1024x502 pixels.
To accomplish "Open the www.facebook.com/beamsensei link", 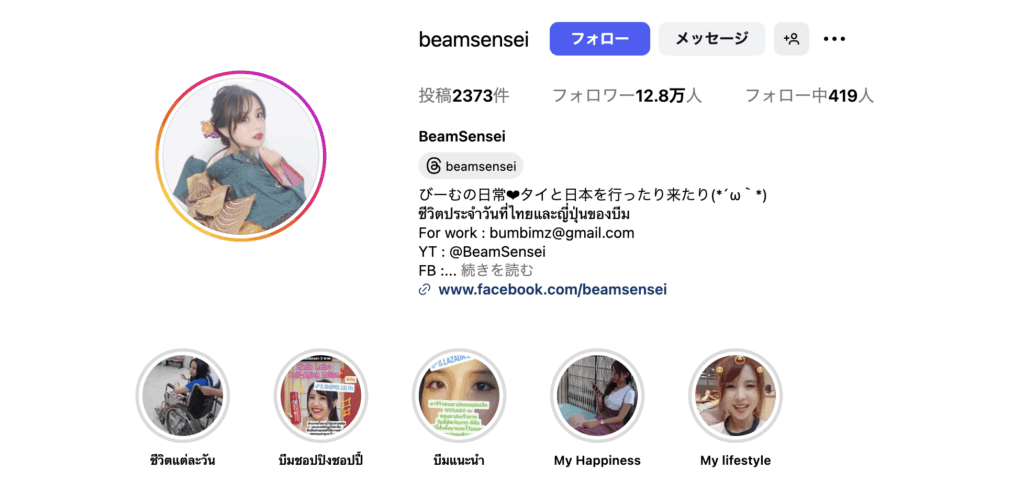I will click(x=552, y=289).
